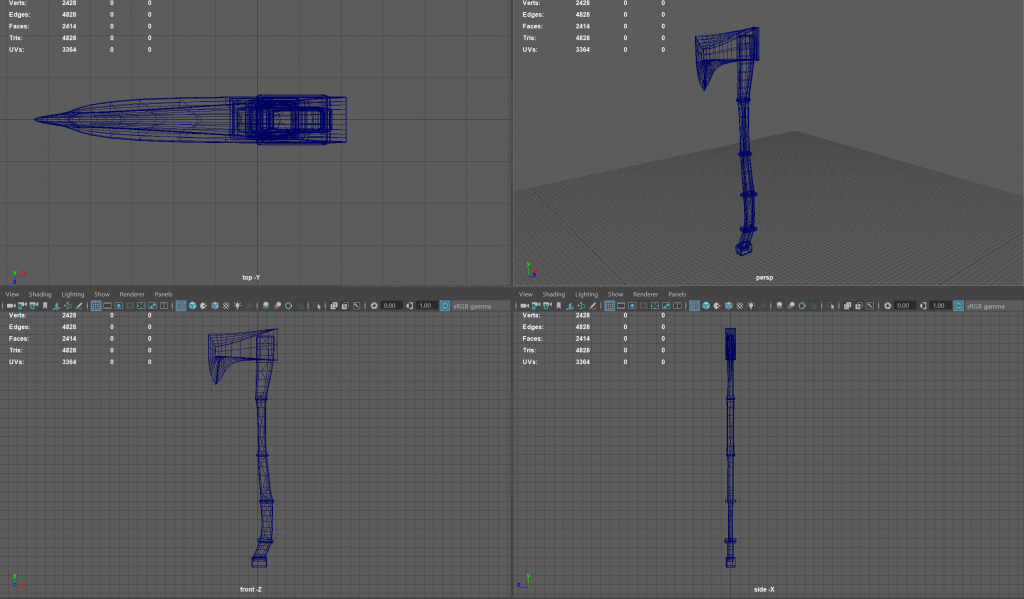Click Show in side view panel menu

point(615,294)
